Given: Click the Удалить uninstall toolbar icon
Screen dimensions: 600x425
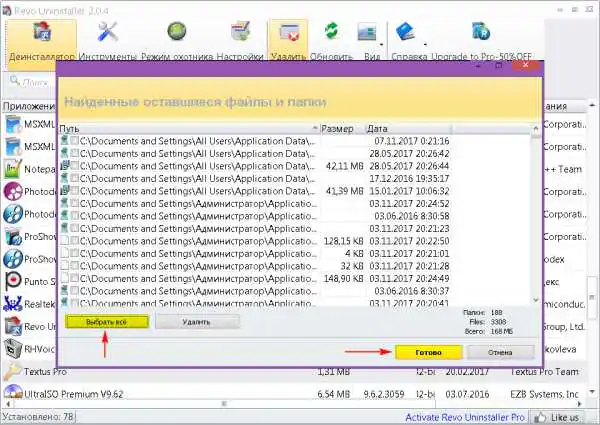Looking at the screenshot, I should (x=289, y=32).
